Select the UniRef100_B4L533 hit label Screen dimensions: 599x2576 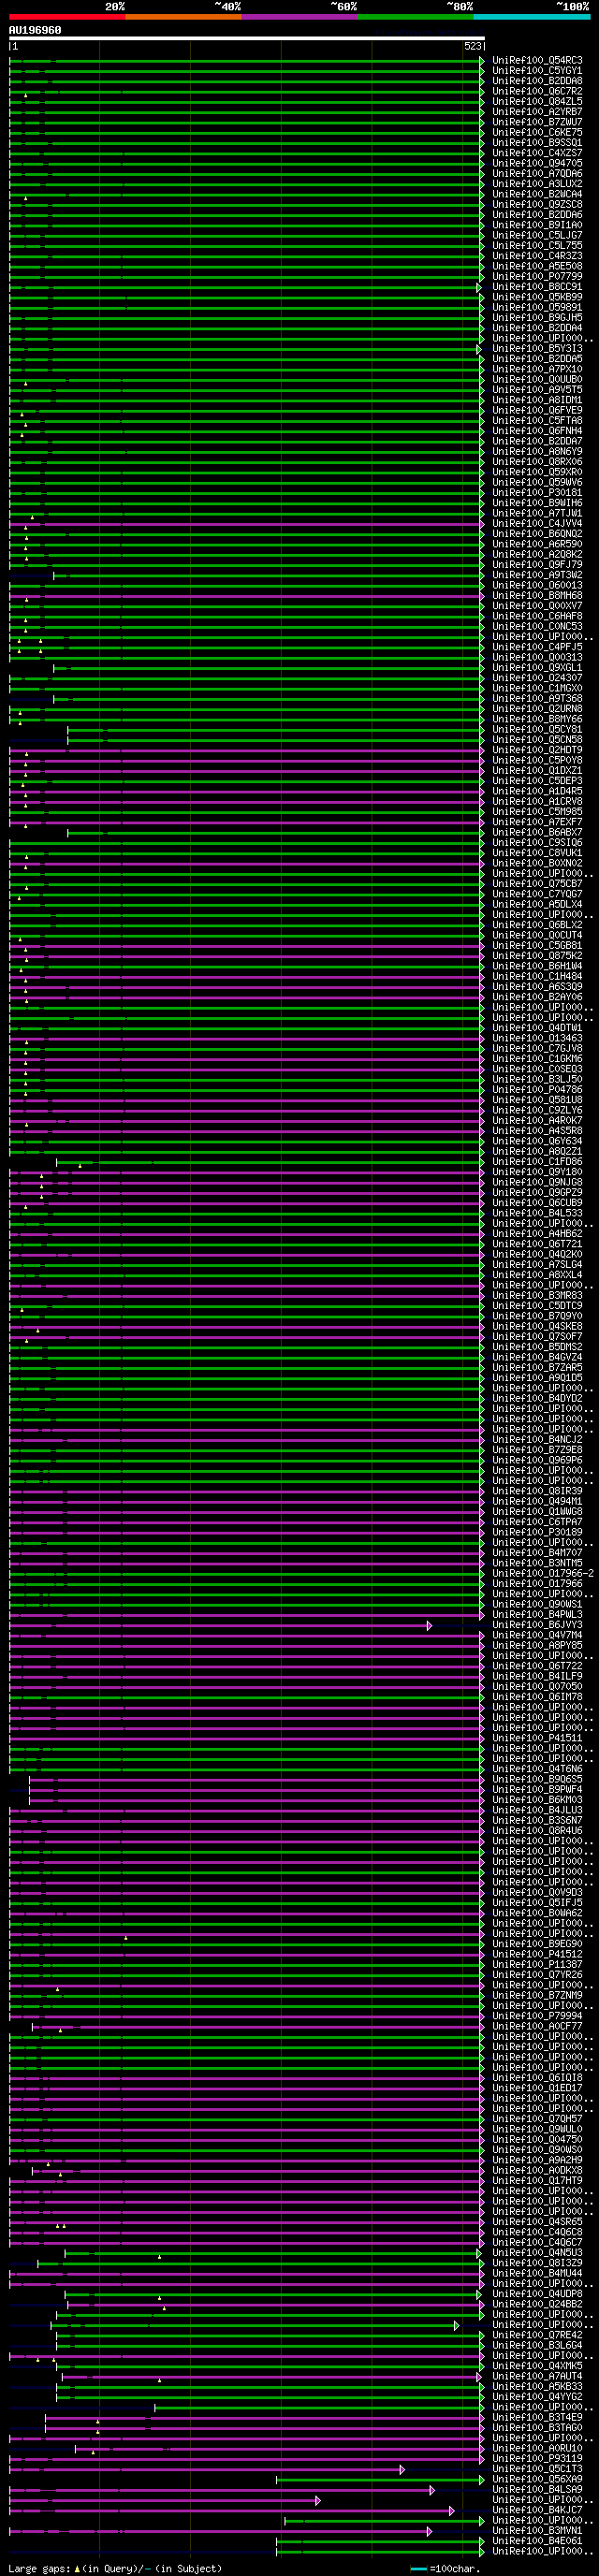(537, 1214)
